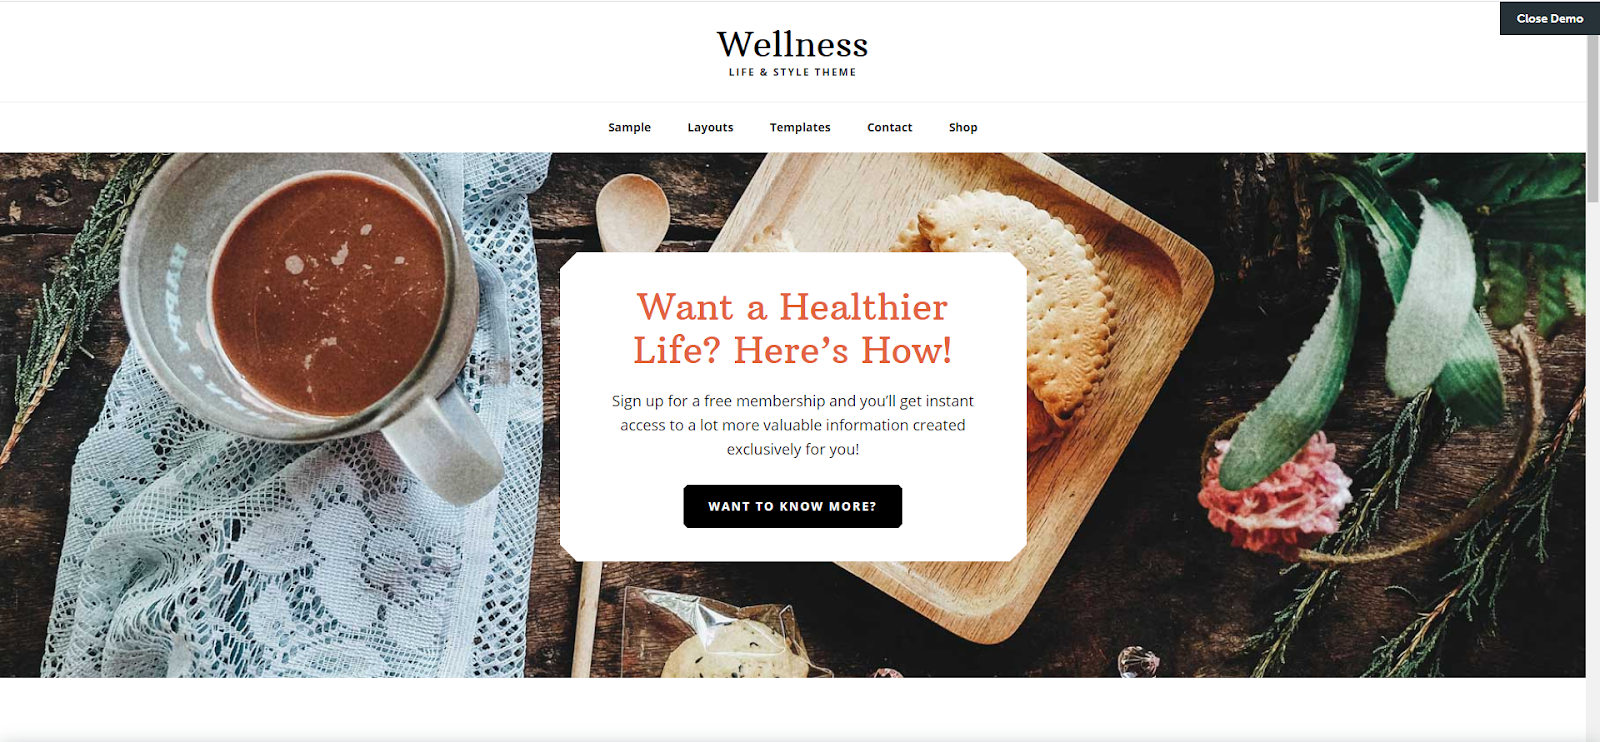The image size is (1600, 742).
Task: Click the Want to Know More button
Action: coord(792,506)
